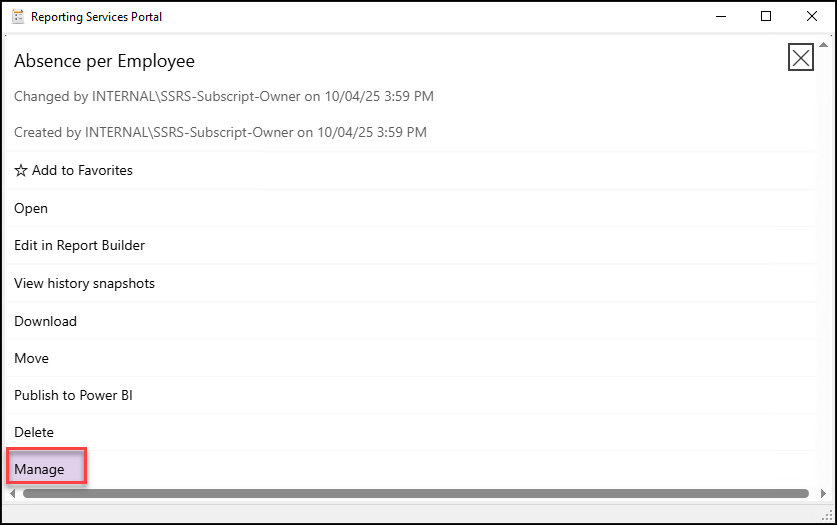Click the resize grip in the window corner
The image size is (837, 525).
[826, 513]
